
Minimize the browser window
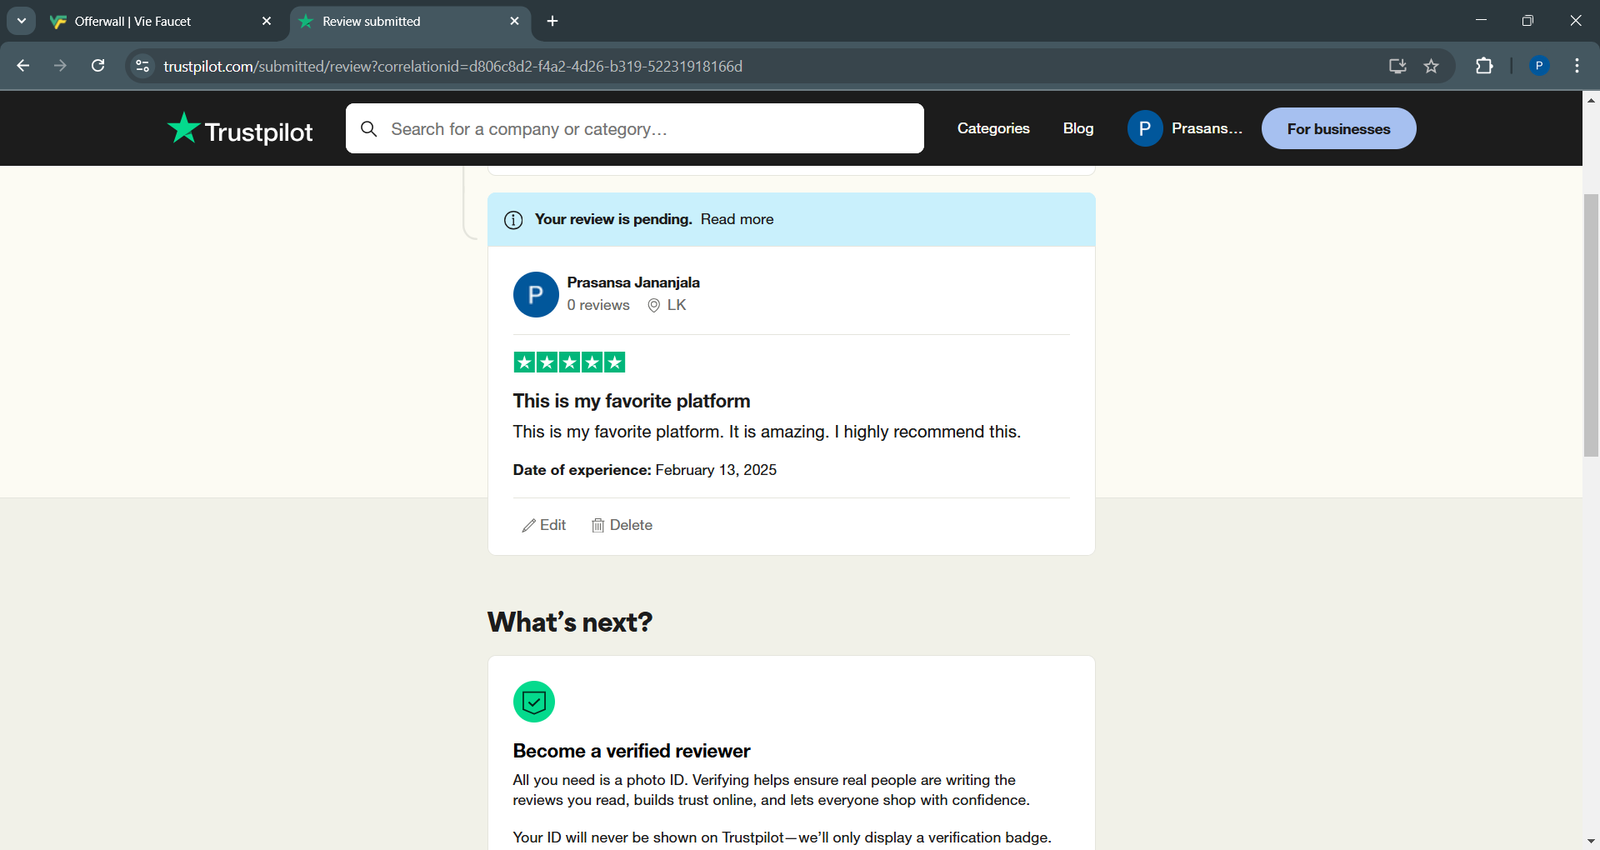1481,20
